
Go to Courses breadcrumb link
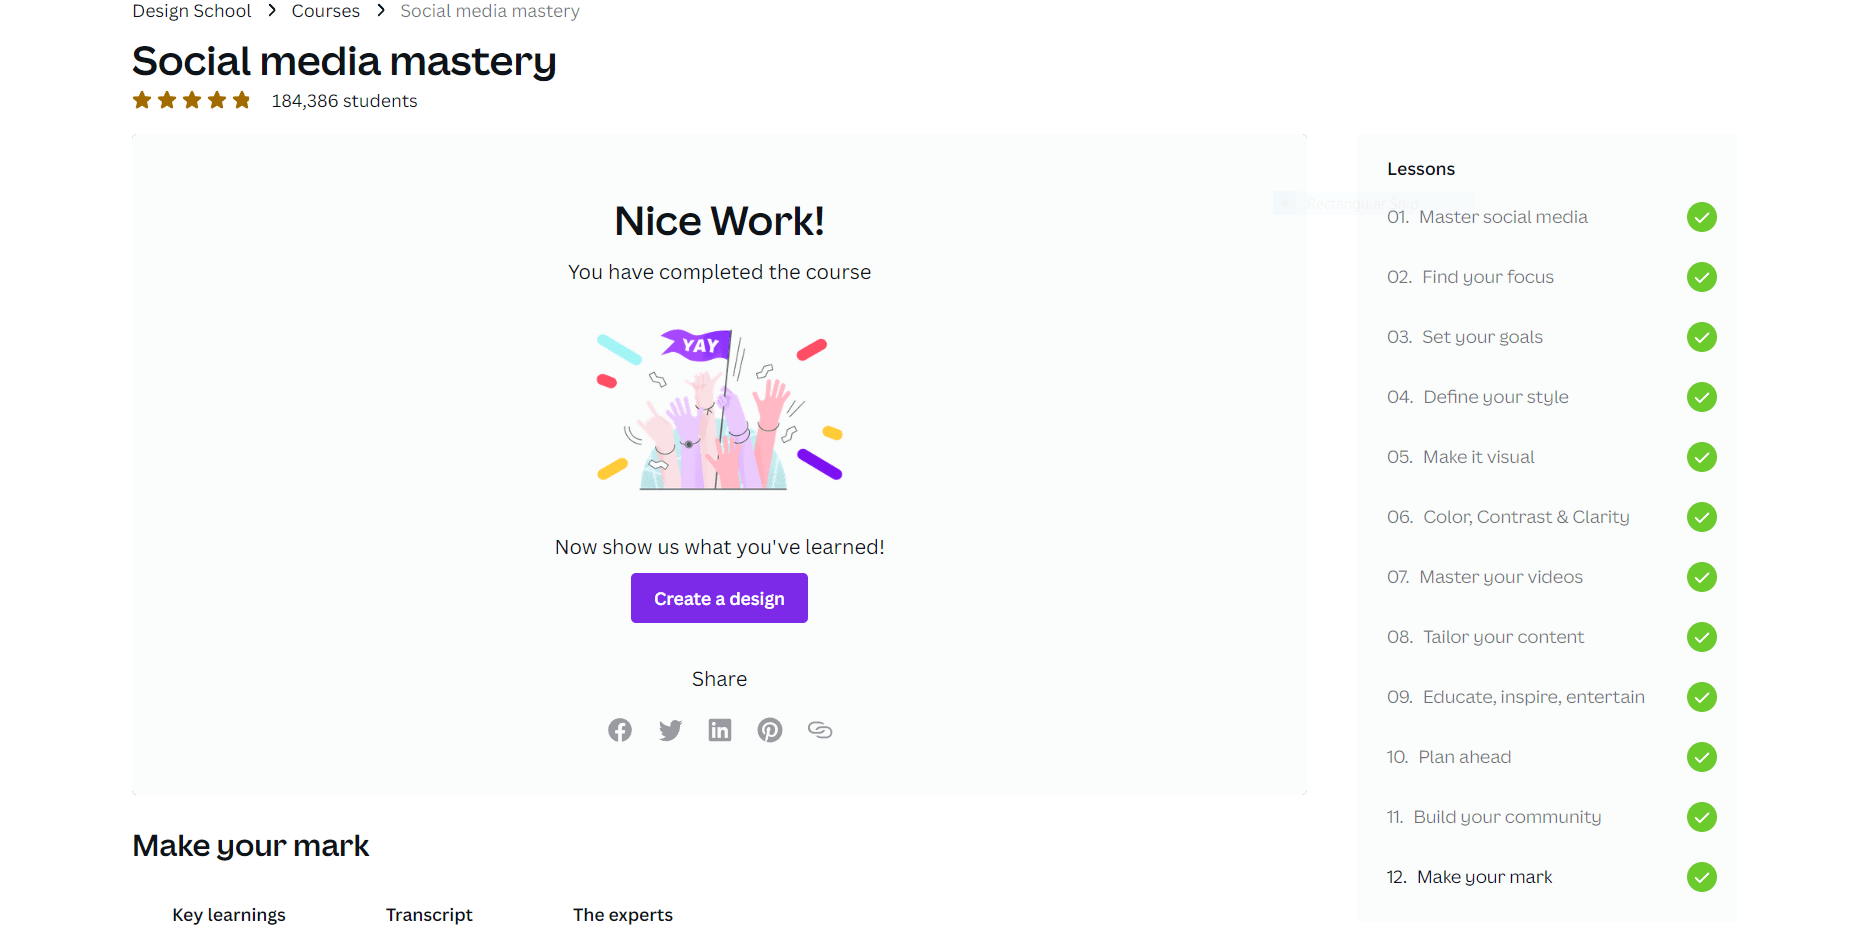(x=325, y=11)
